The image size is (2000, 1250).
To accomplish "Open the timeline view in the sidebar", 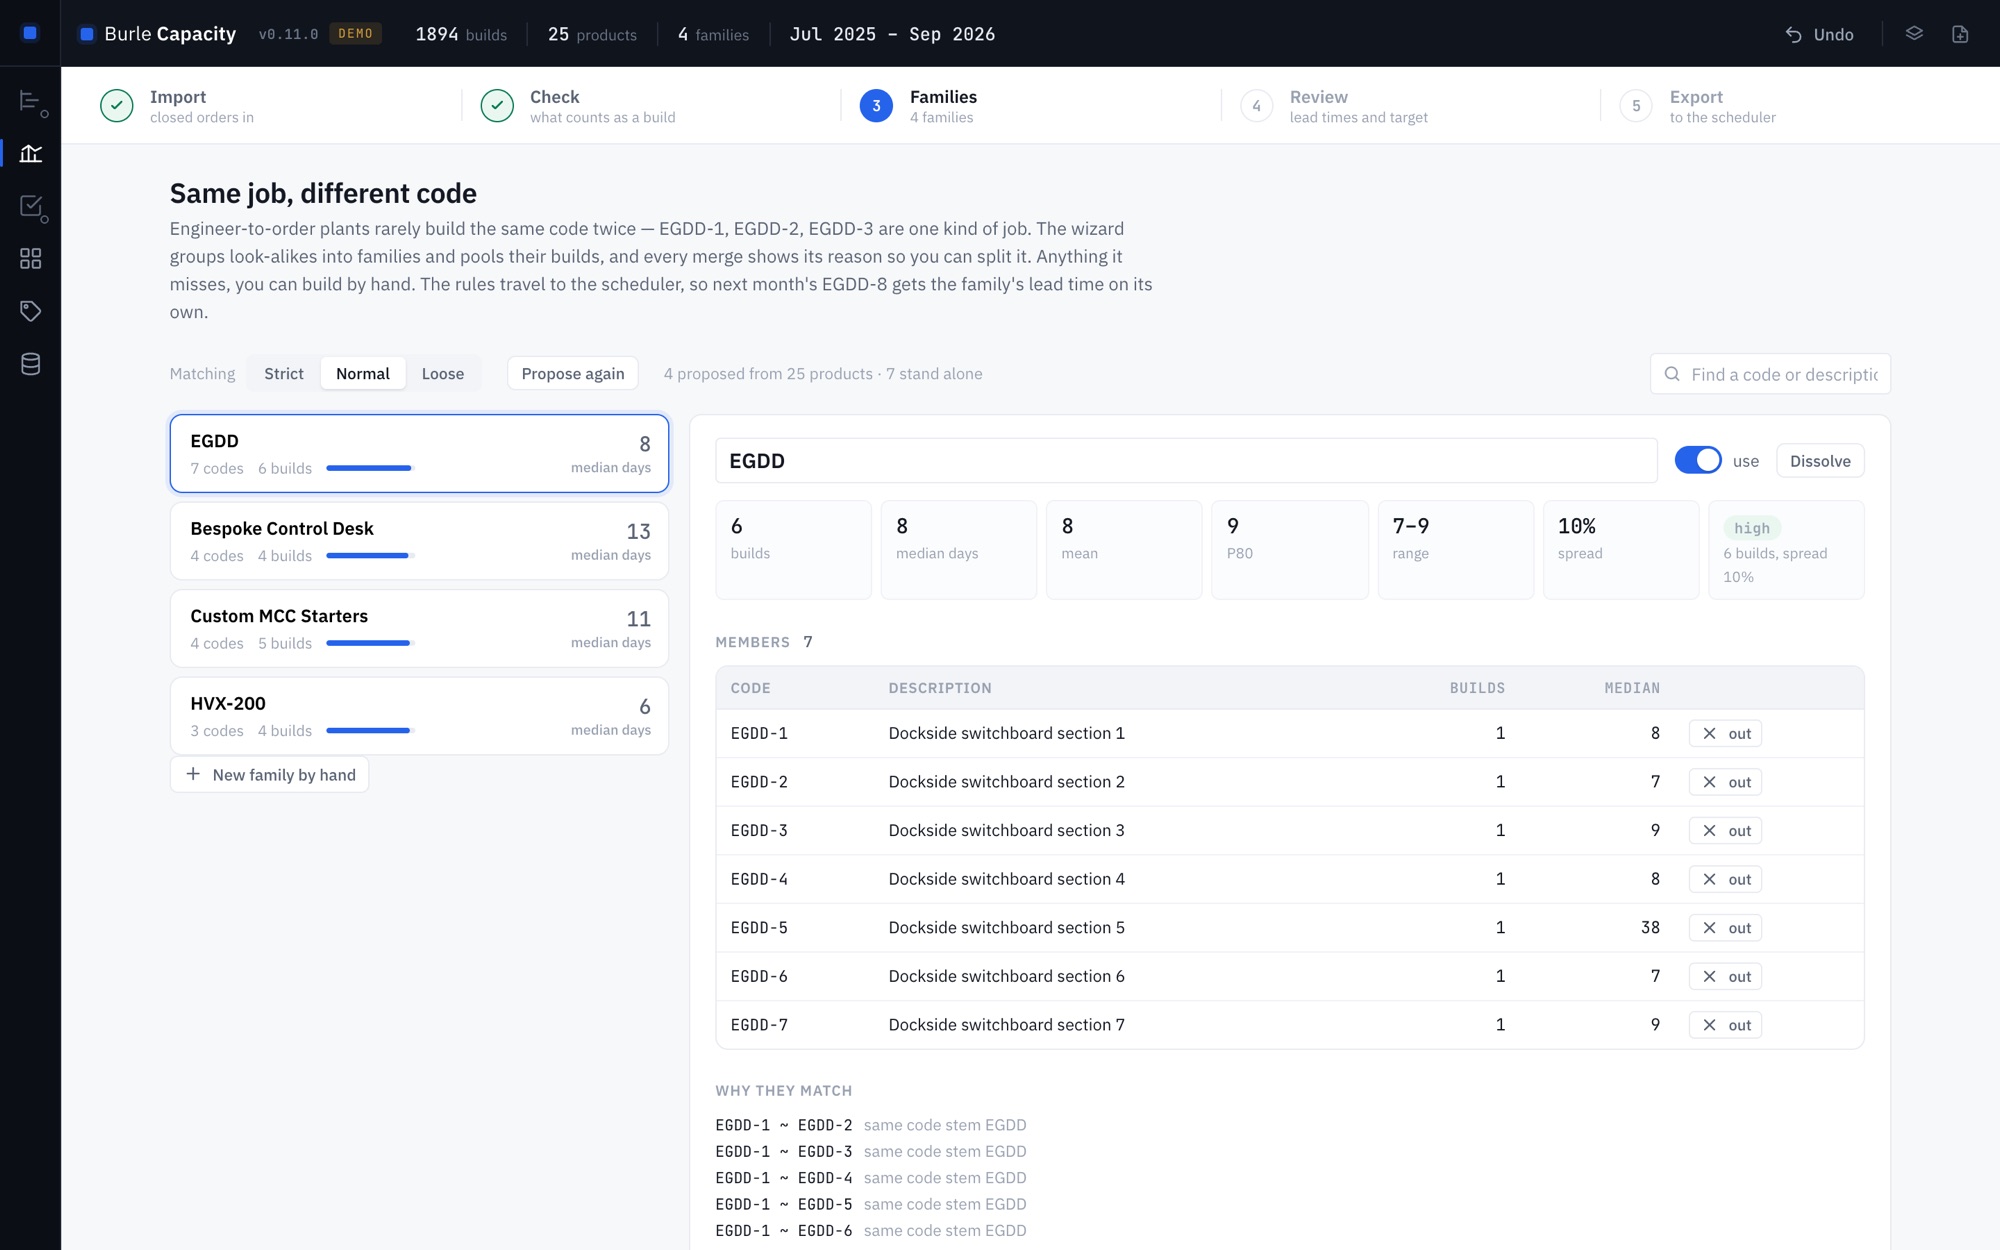I will point(31,102).
